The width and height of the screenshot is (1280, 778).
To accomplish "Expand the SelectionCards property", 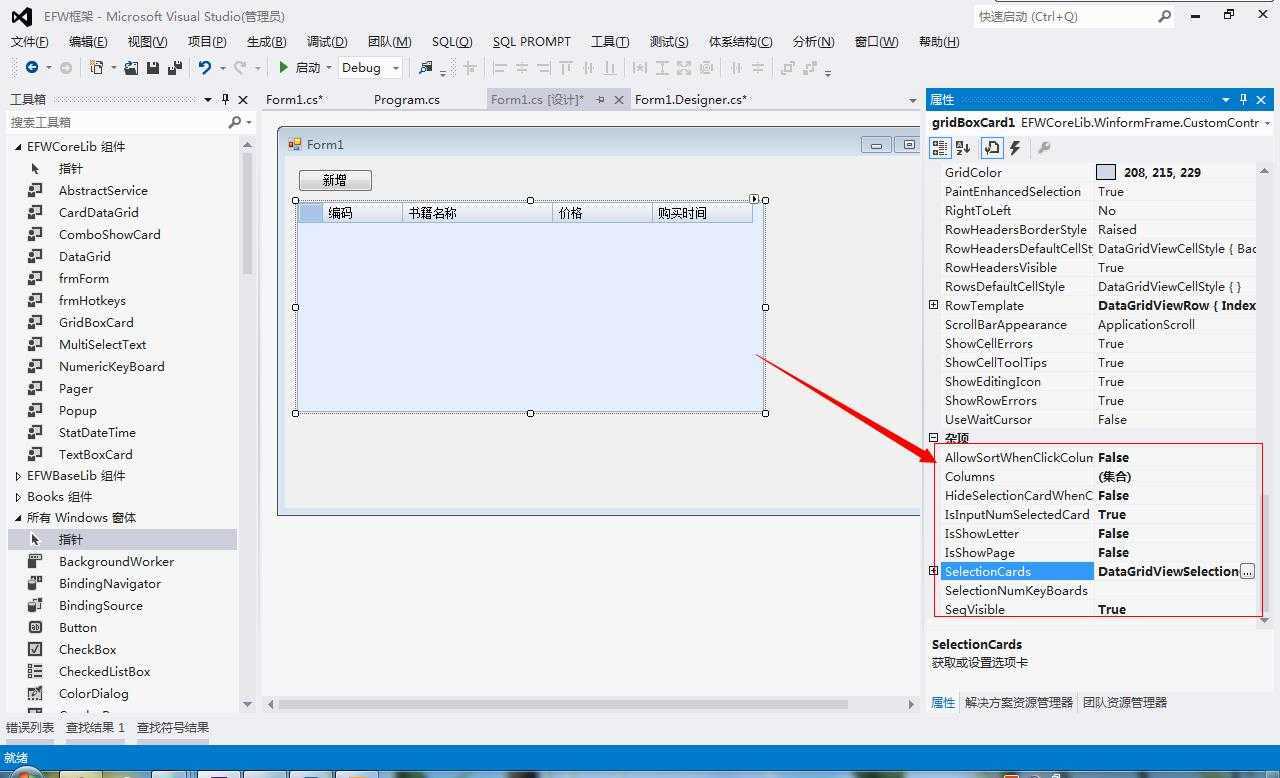I will click(933, 571).
